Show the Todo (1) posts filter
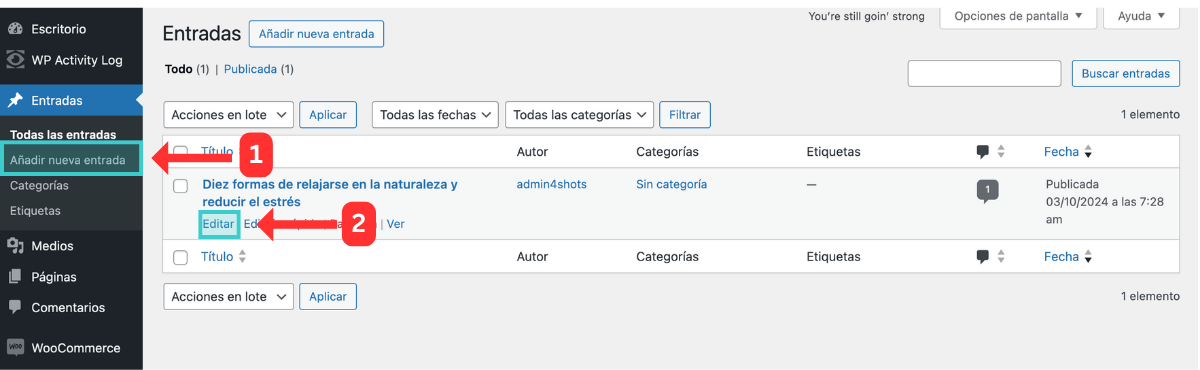This screenshot has width=1200, height=370. [187, 70]
